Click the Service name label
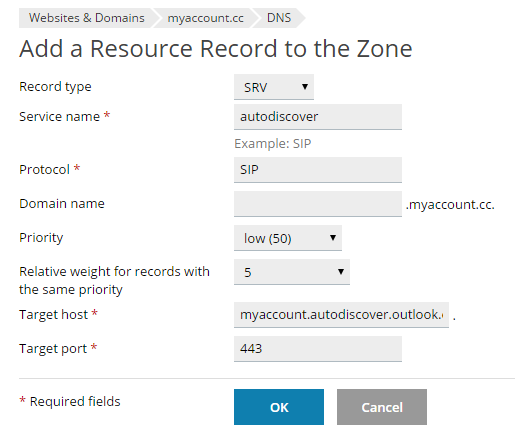 (60, 117)
